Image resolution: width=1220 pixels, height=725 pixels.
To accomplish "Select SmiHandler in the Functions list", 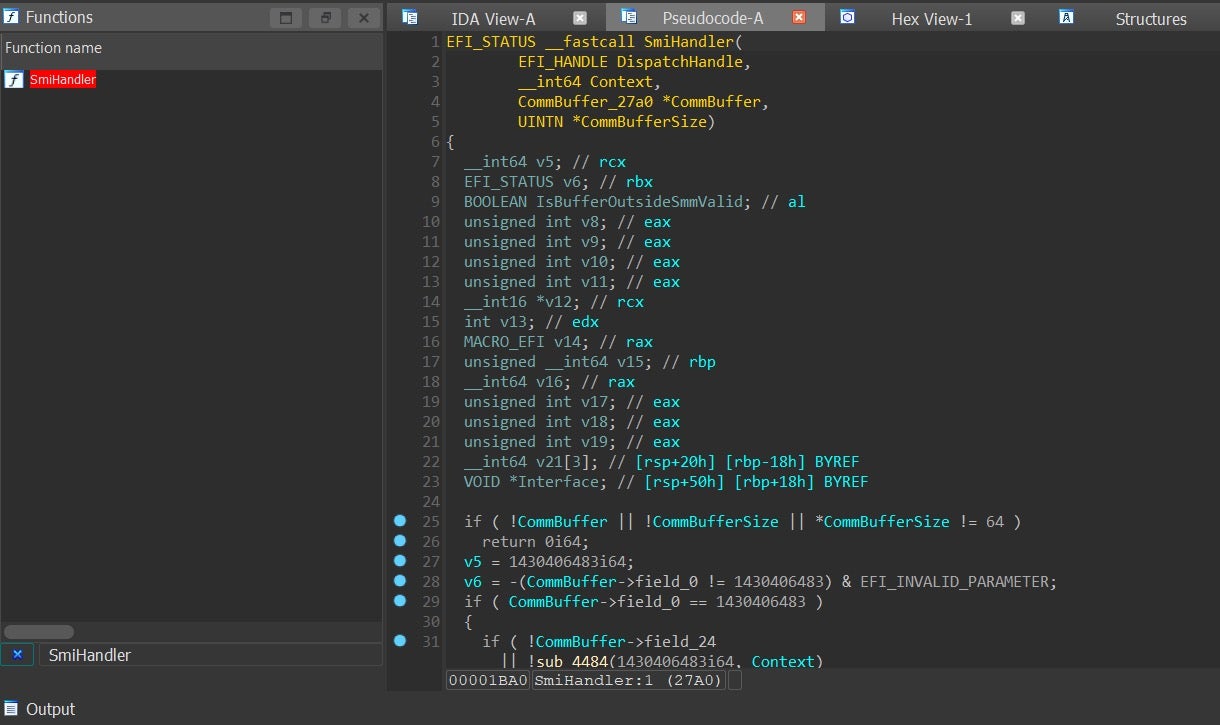I will [62, 80].
